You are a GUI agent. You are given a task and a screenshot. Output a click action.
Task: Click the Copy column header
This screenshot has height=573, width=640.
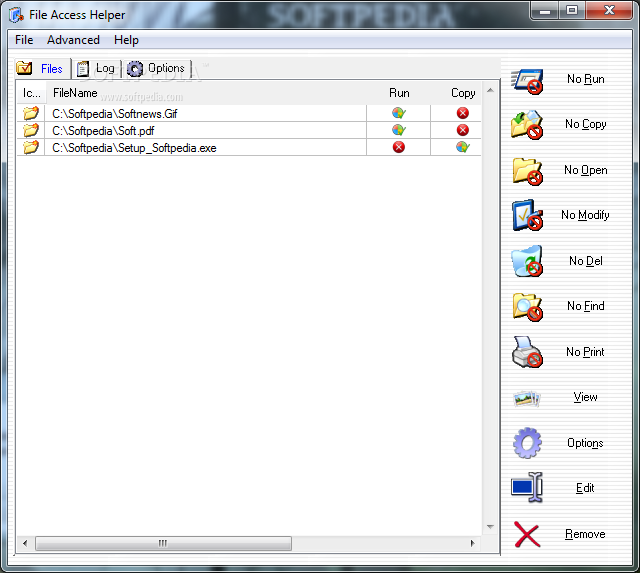coord(463,93)
